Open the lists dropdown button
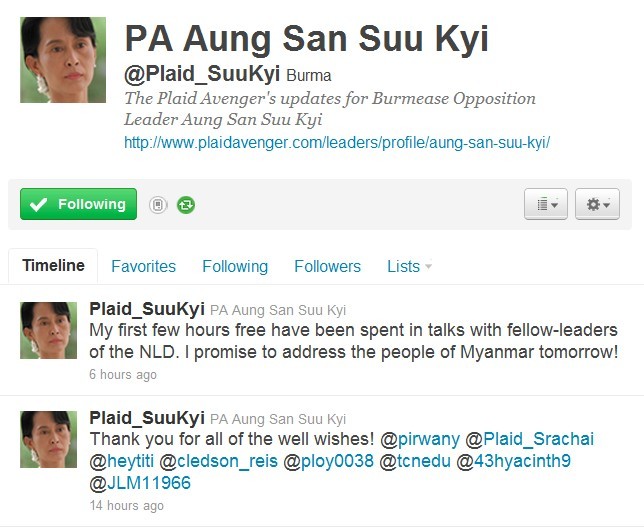Screen dimensions: 644x527 pos(546,204)
